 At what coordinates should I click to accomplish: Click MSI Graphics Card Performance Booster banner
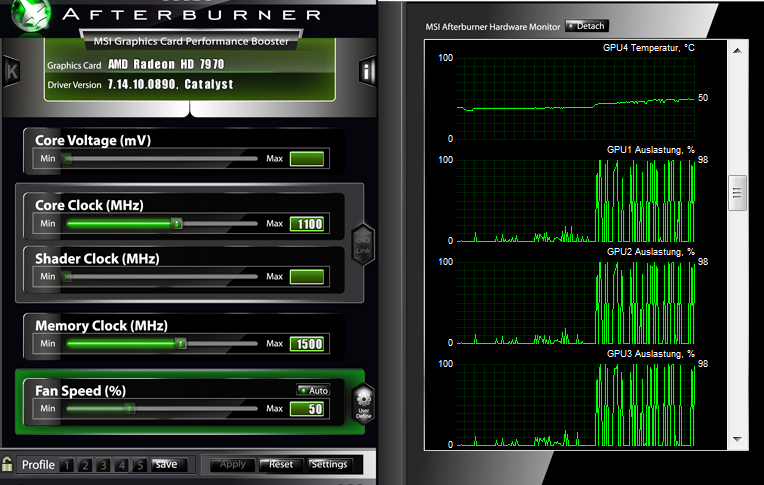click(191, 41)
